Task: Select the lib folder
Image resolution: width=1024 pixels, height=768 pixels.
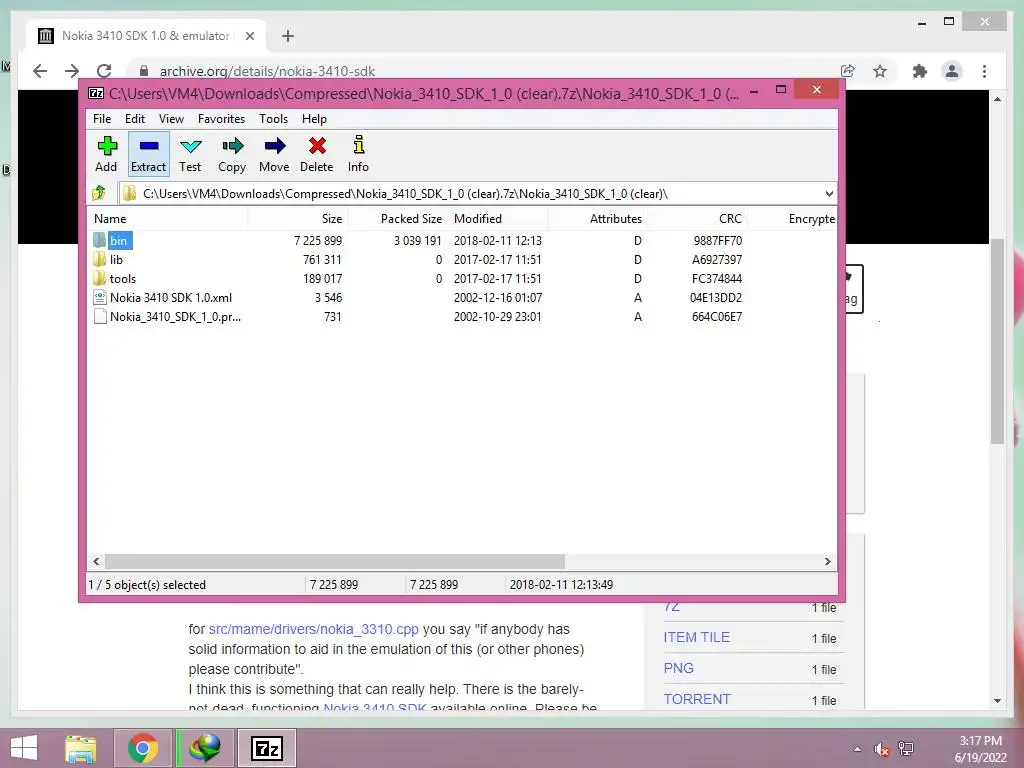Action: [x=116, y=259]
